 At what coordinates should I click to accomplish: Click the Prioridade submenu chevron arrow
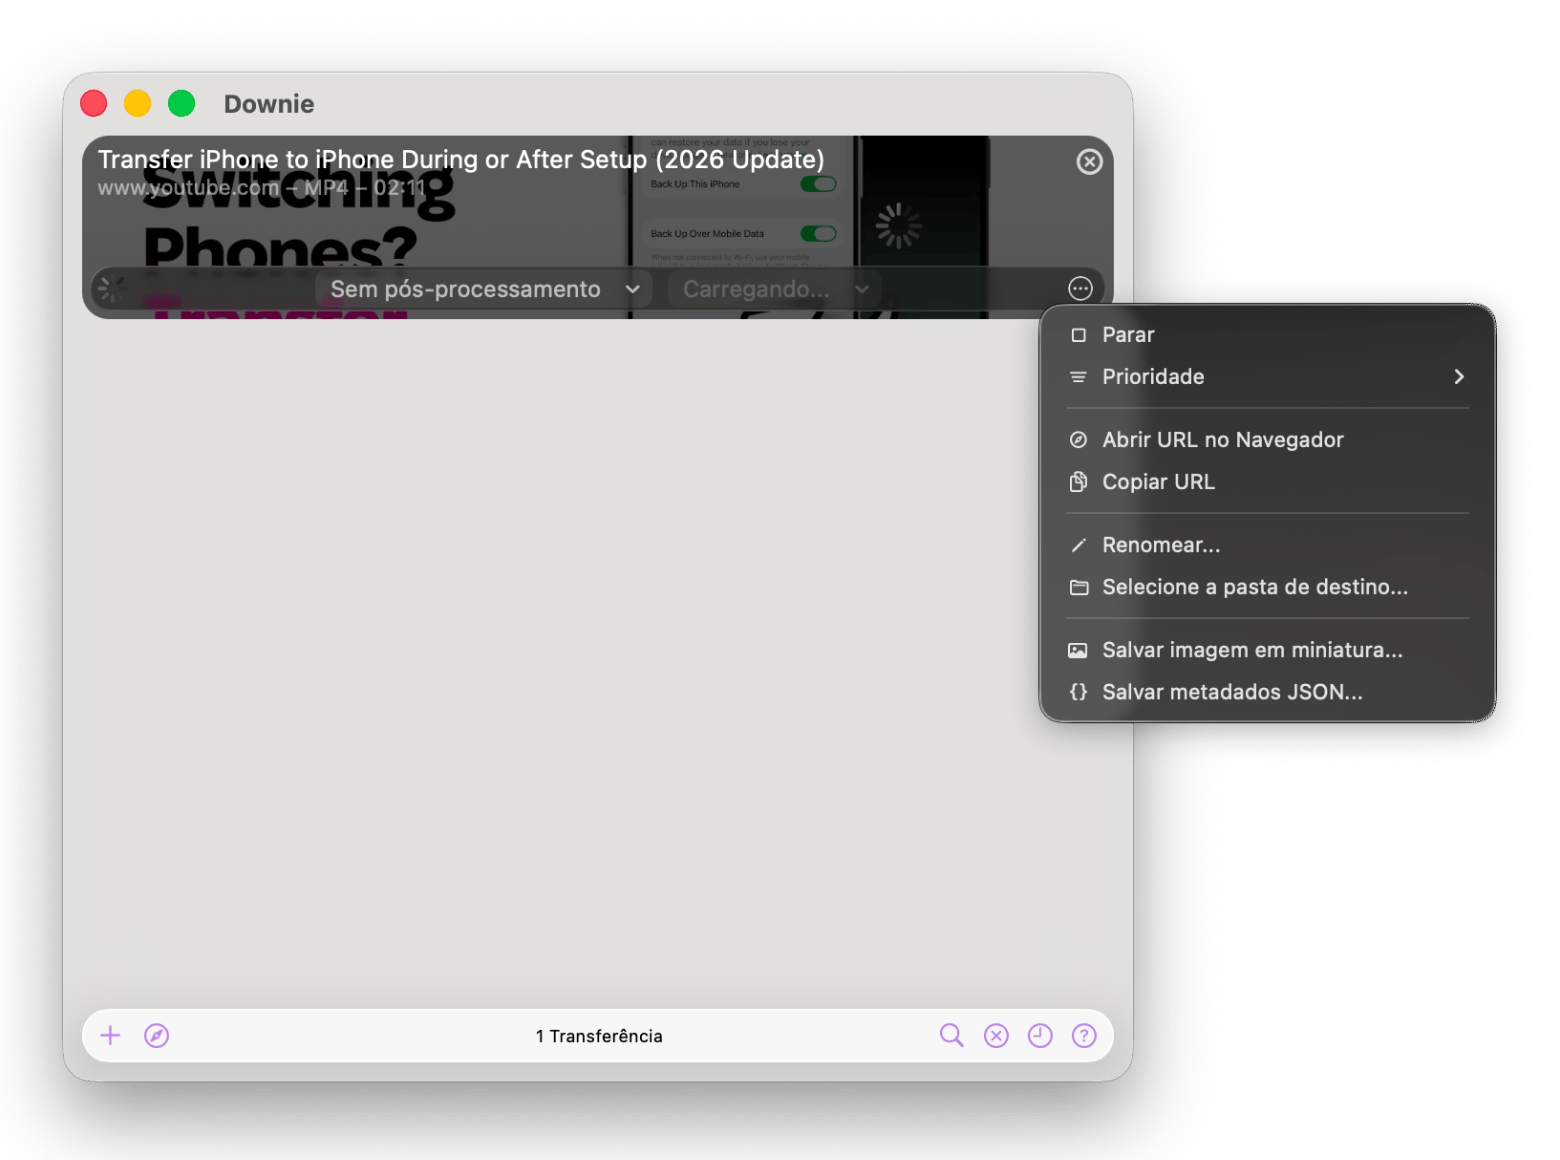[1459, 377]
